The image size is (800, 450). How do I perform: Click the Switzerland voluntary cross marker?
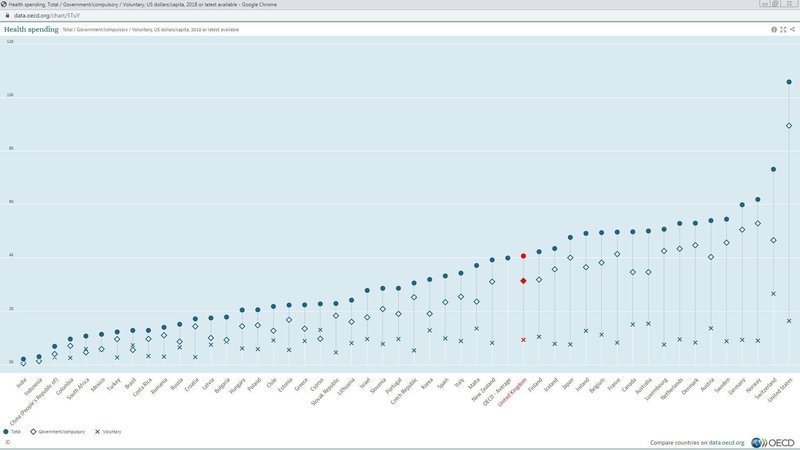point(773,293)
